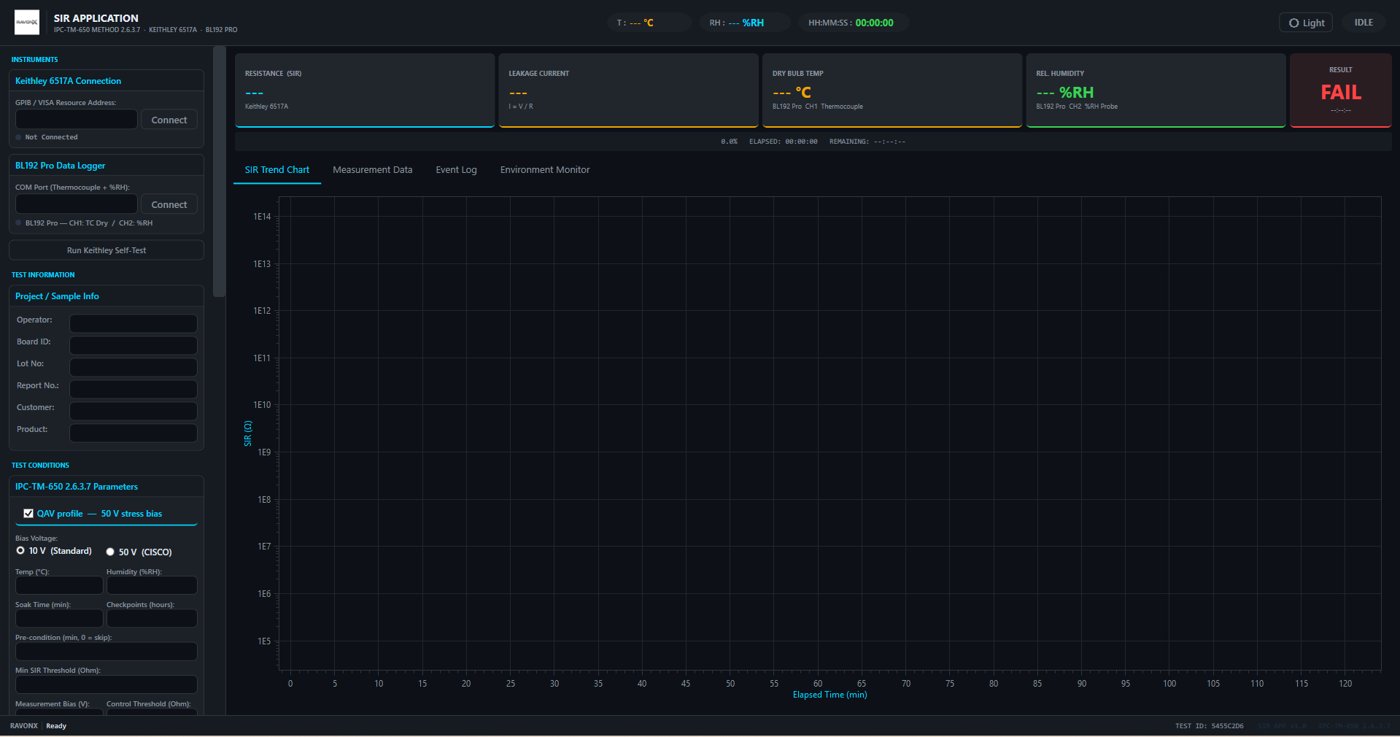1400x737 pixels.
Task: Open the Event Log tab
Action: [x=456, y=170]
